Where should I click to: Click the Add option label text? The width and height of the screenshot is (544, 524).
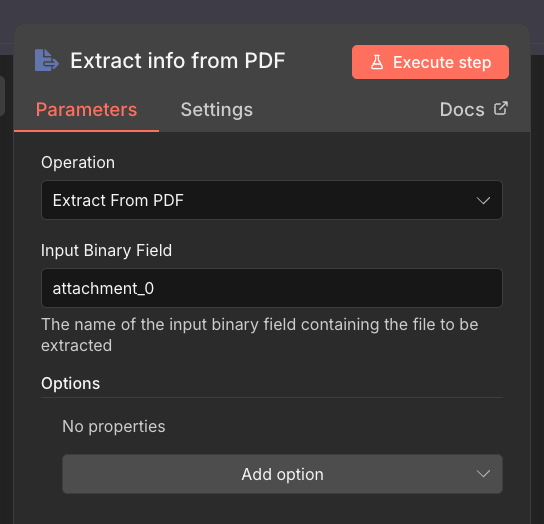tap(282, 474)
